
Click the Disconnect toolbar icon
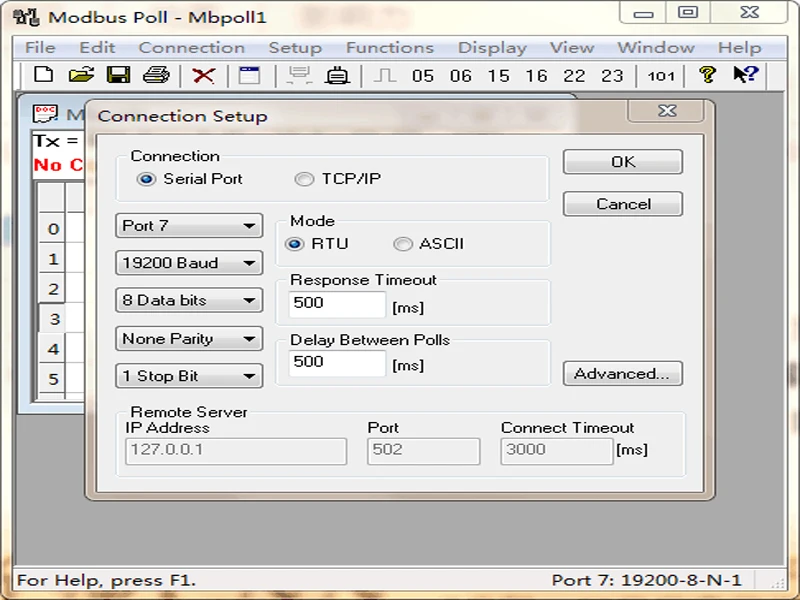point(337,76)
